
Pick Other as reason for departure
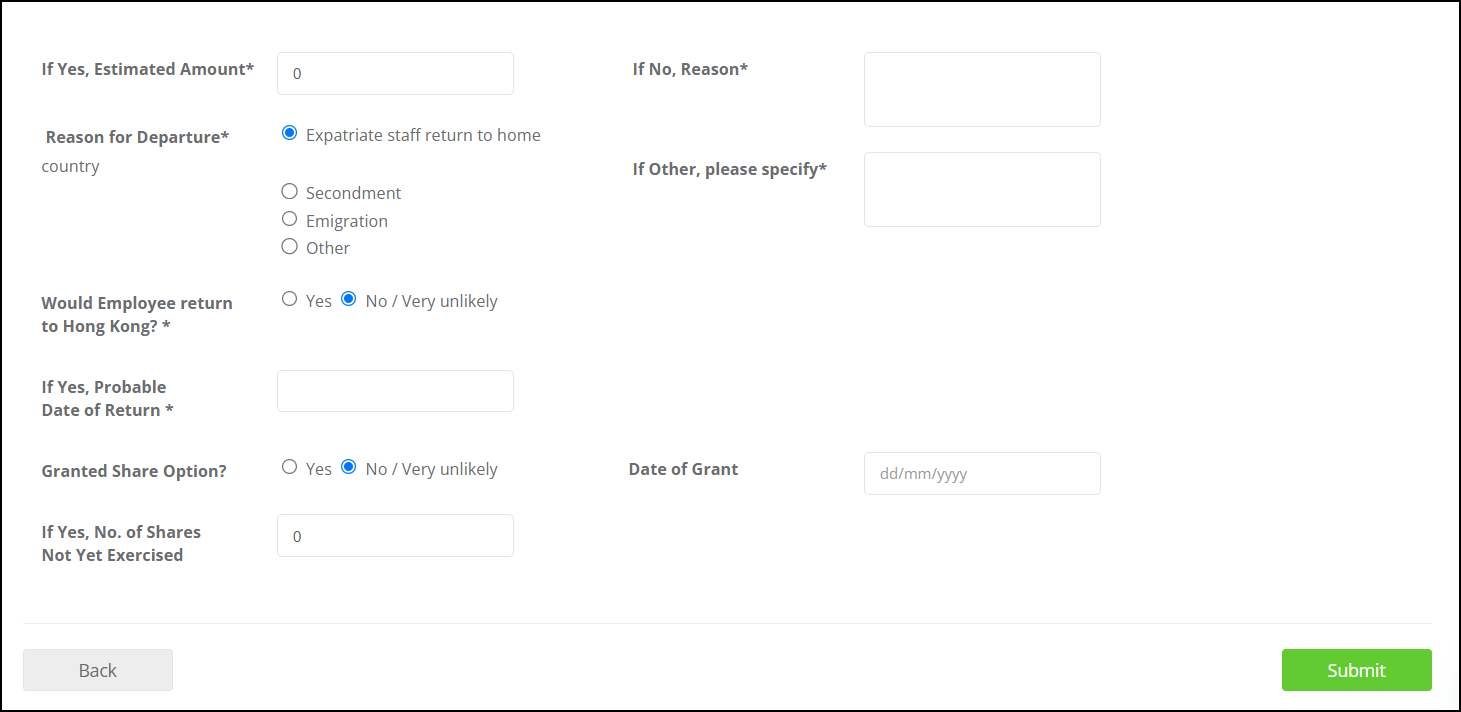click(290, 246)
